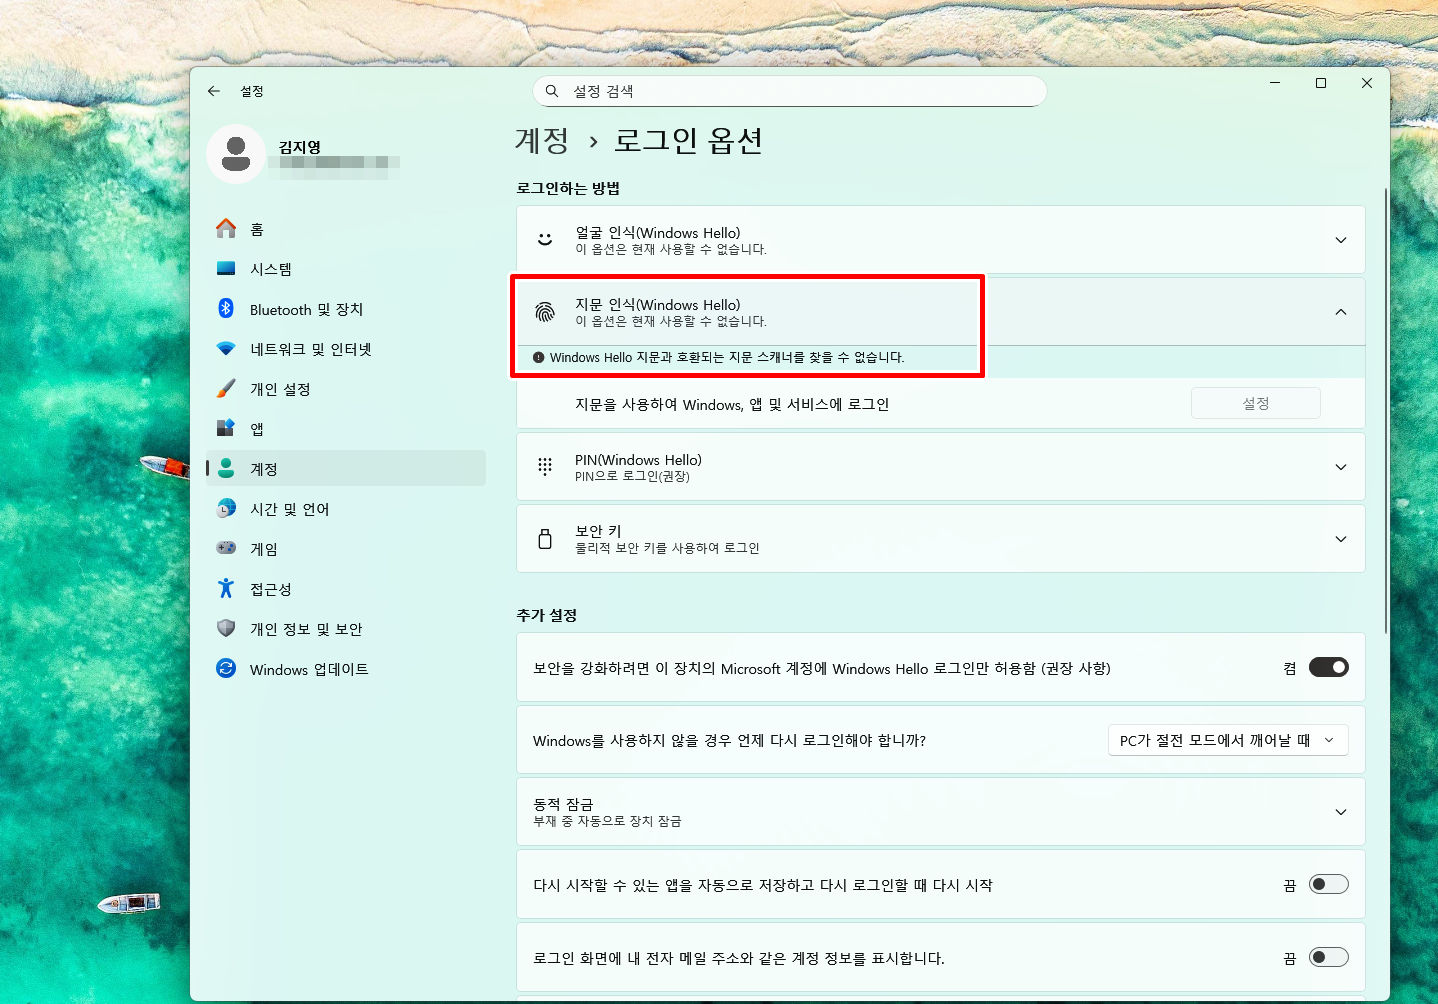Click the fingerprint icon
This screenshot has height=1004, width=1438.
pos(545,312)
